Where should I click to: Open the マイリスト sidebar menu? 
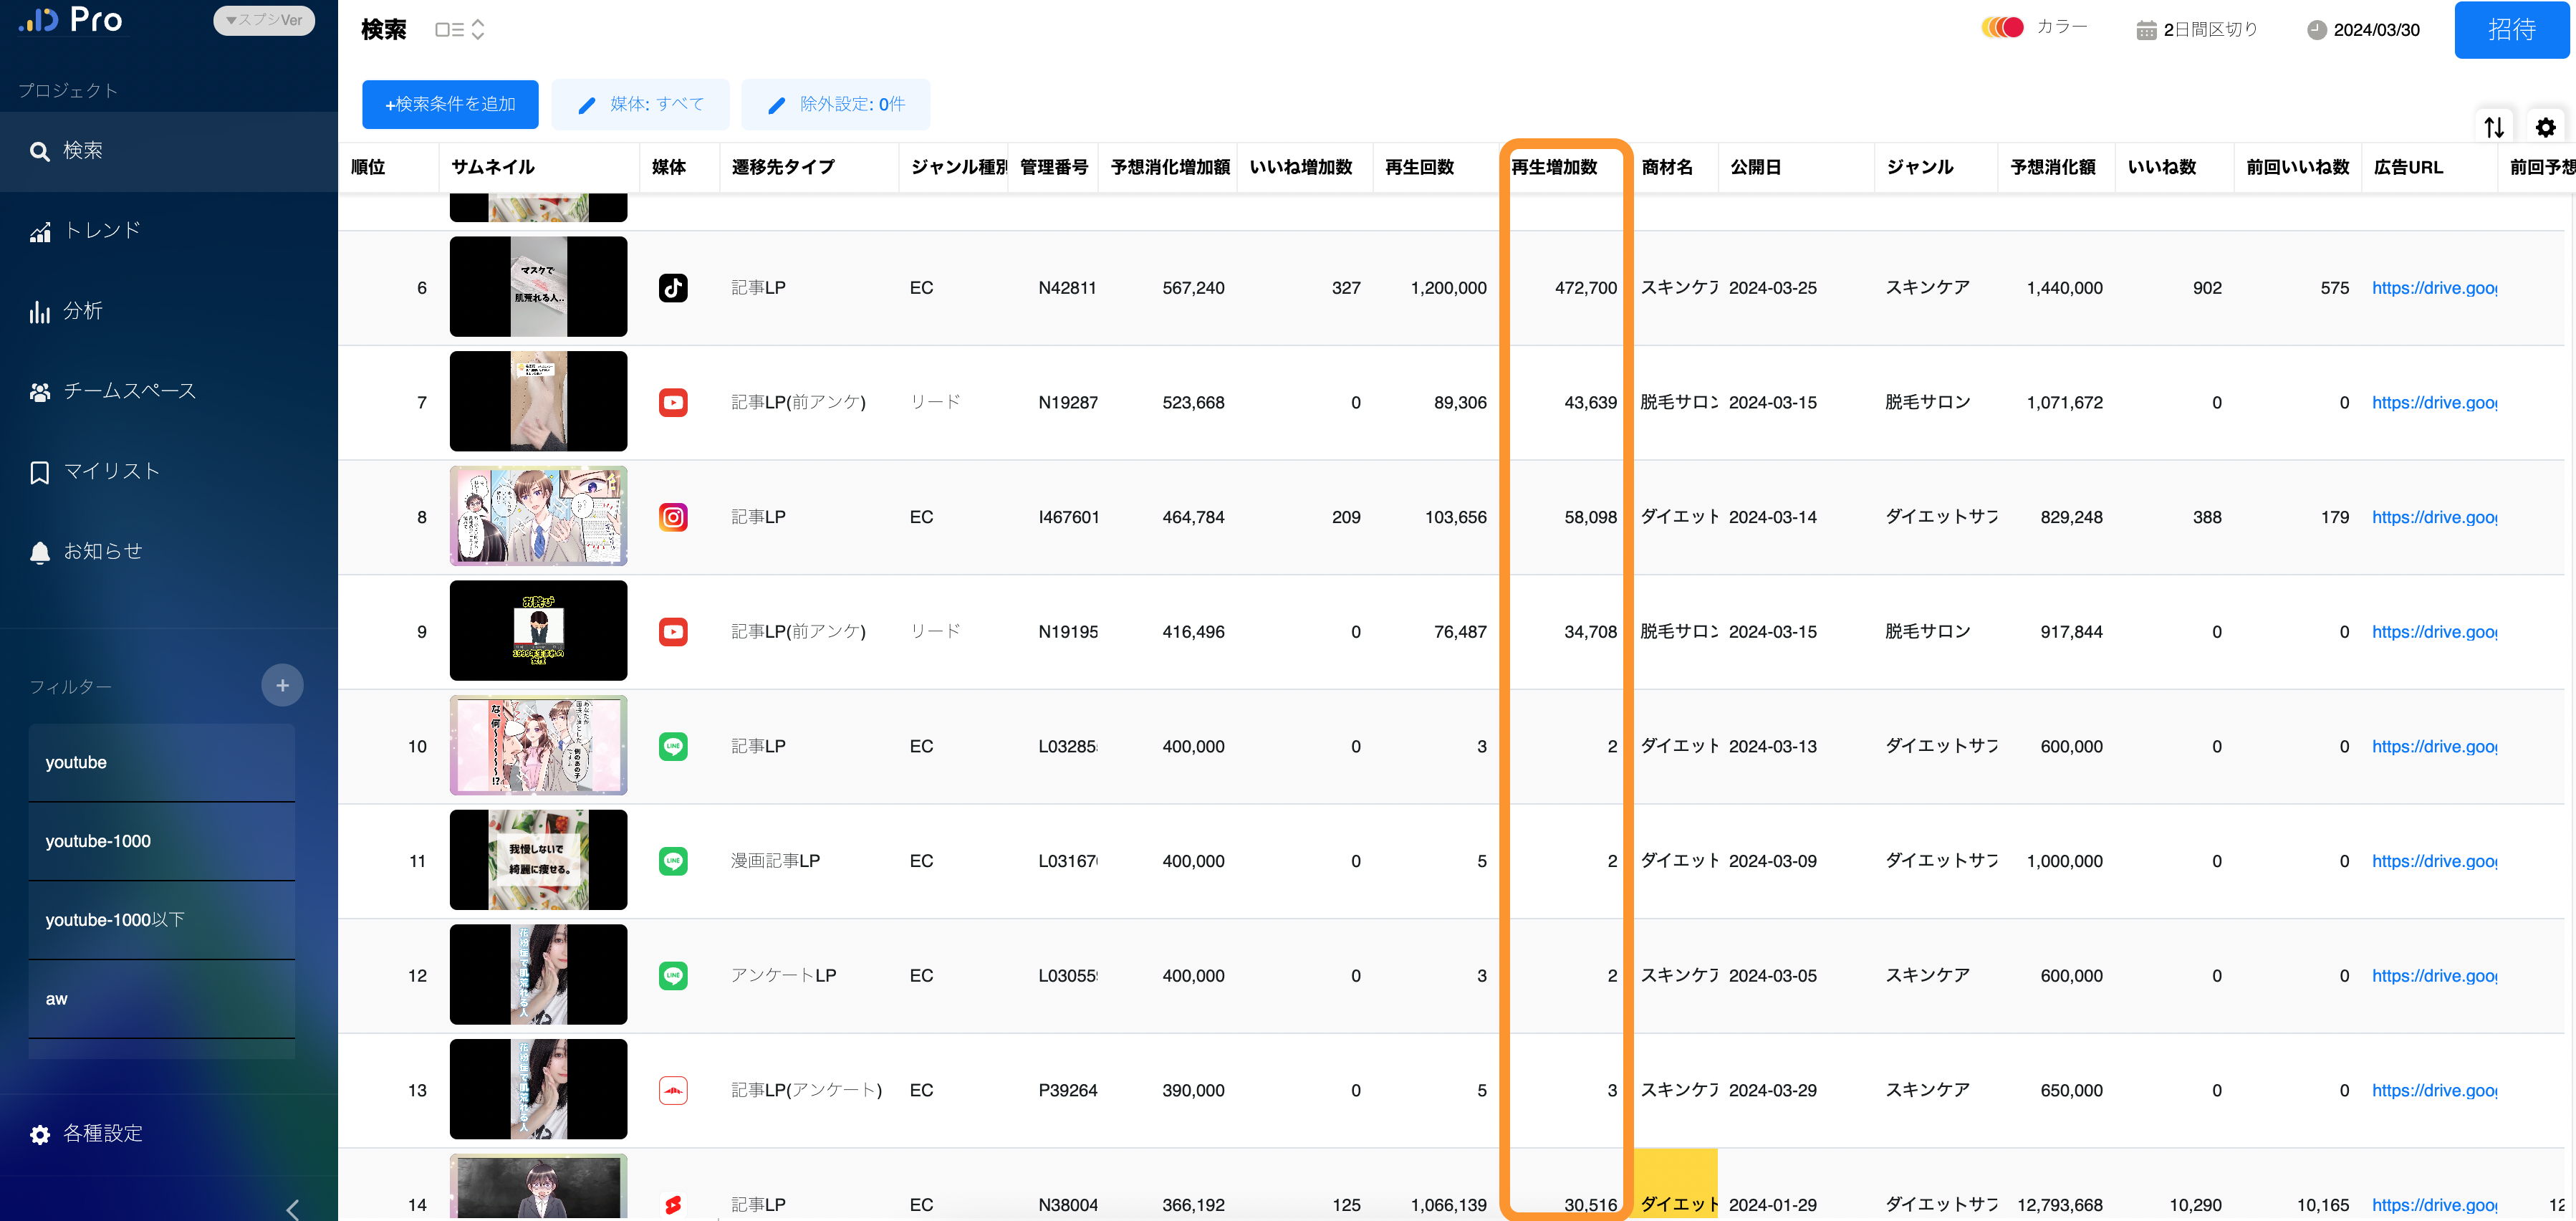(110, 471)
